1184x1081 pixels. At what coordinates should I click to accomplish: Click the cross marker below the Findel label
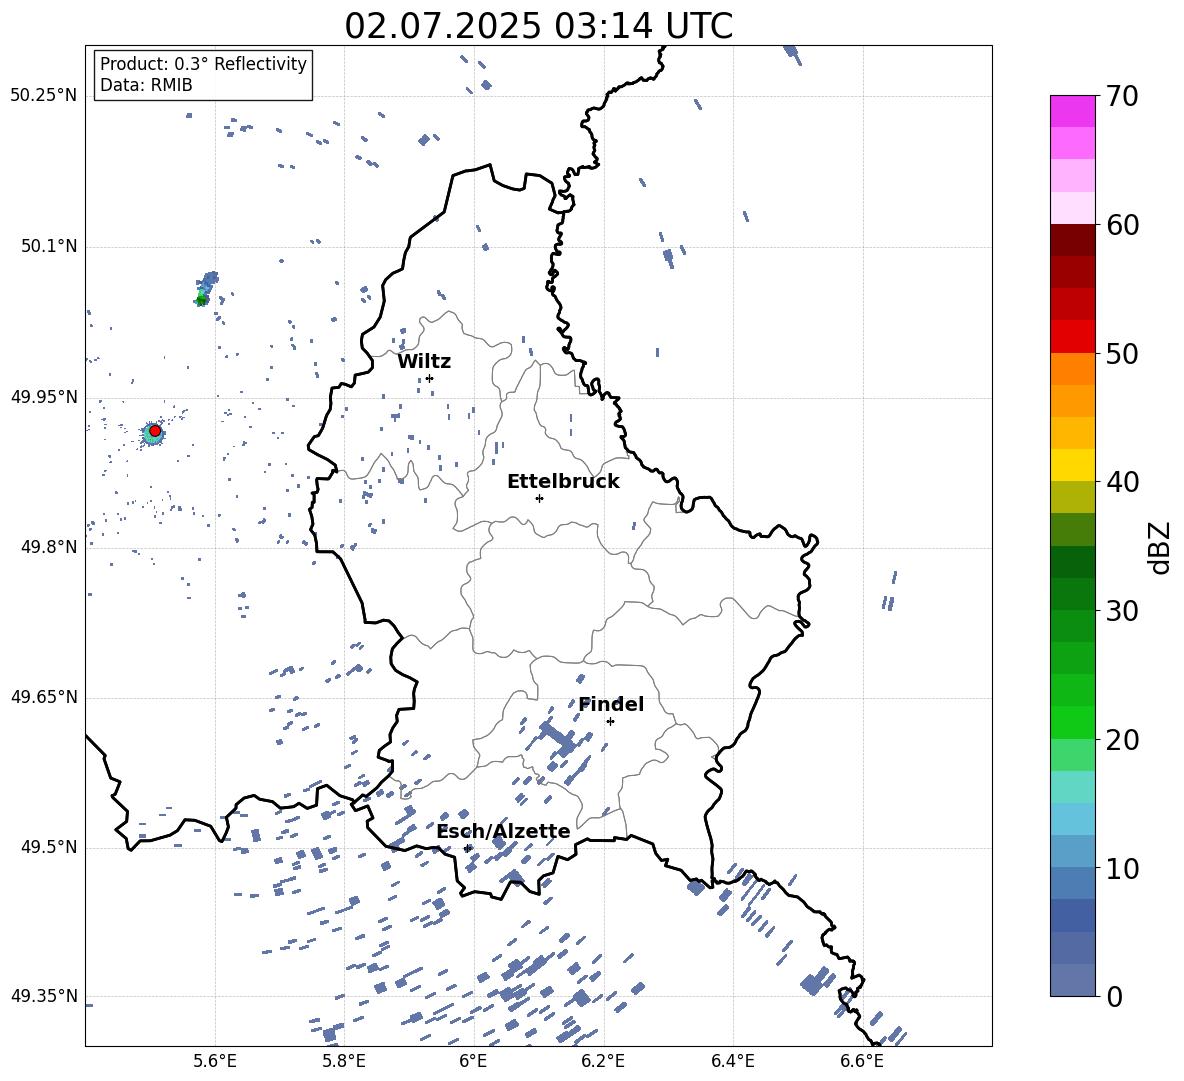610,722
